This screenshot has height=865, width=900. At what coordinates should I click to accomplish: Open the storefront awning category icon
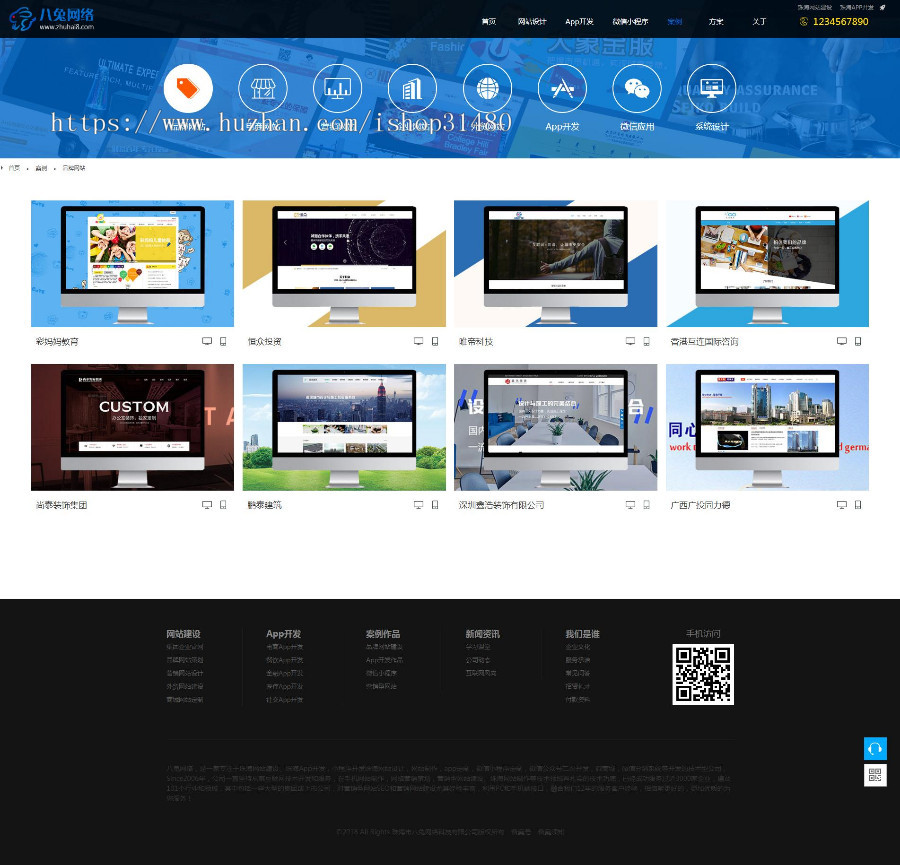[x=263, y=88]
